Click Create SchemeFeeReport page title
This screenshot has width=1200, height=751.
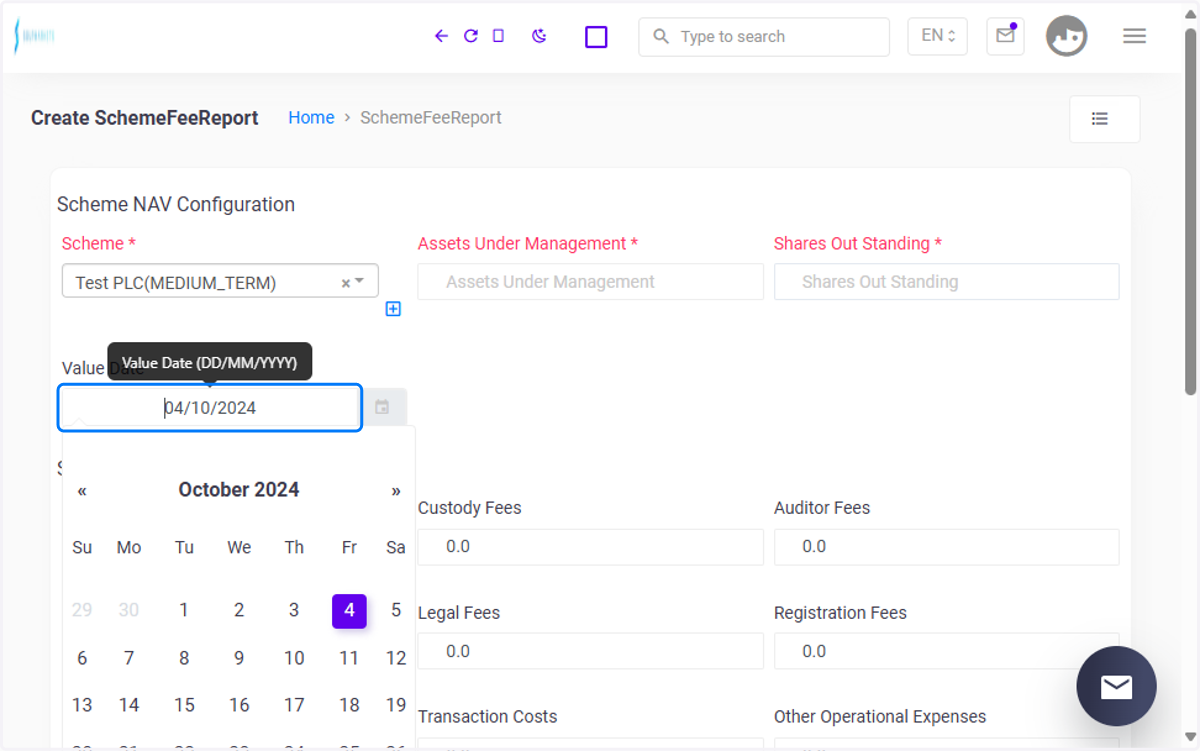click(x=145, y=118)
